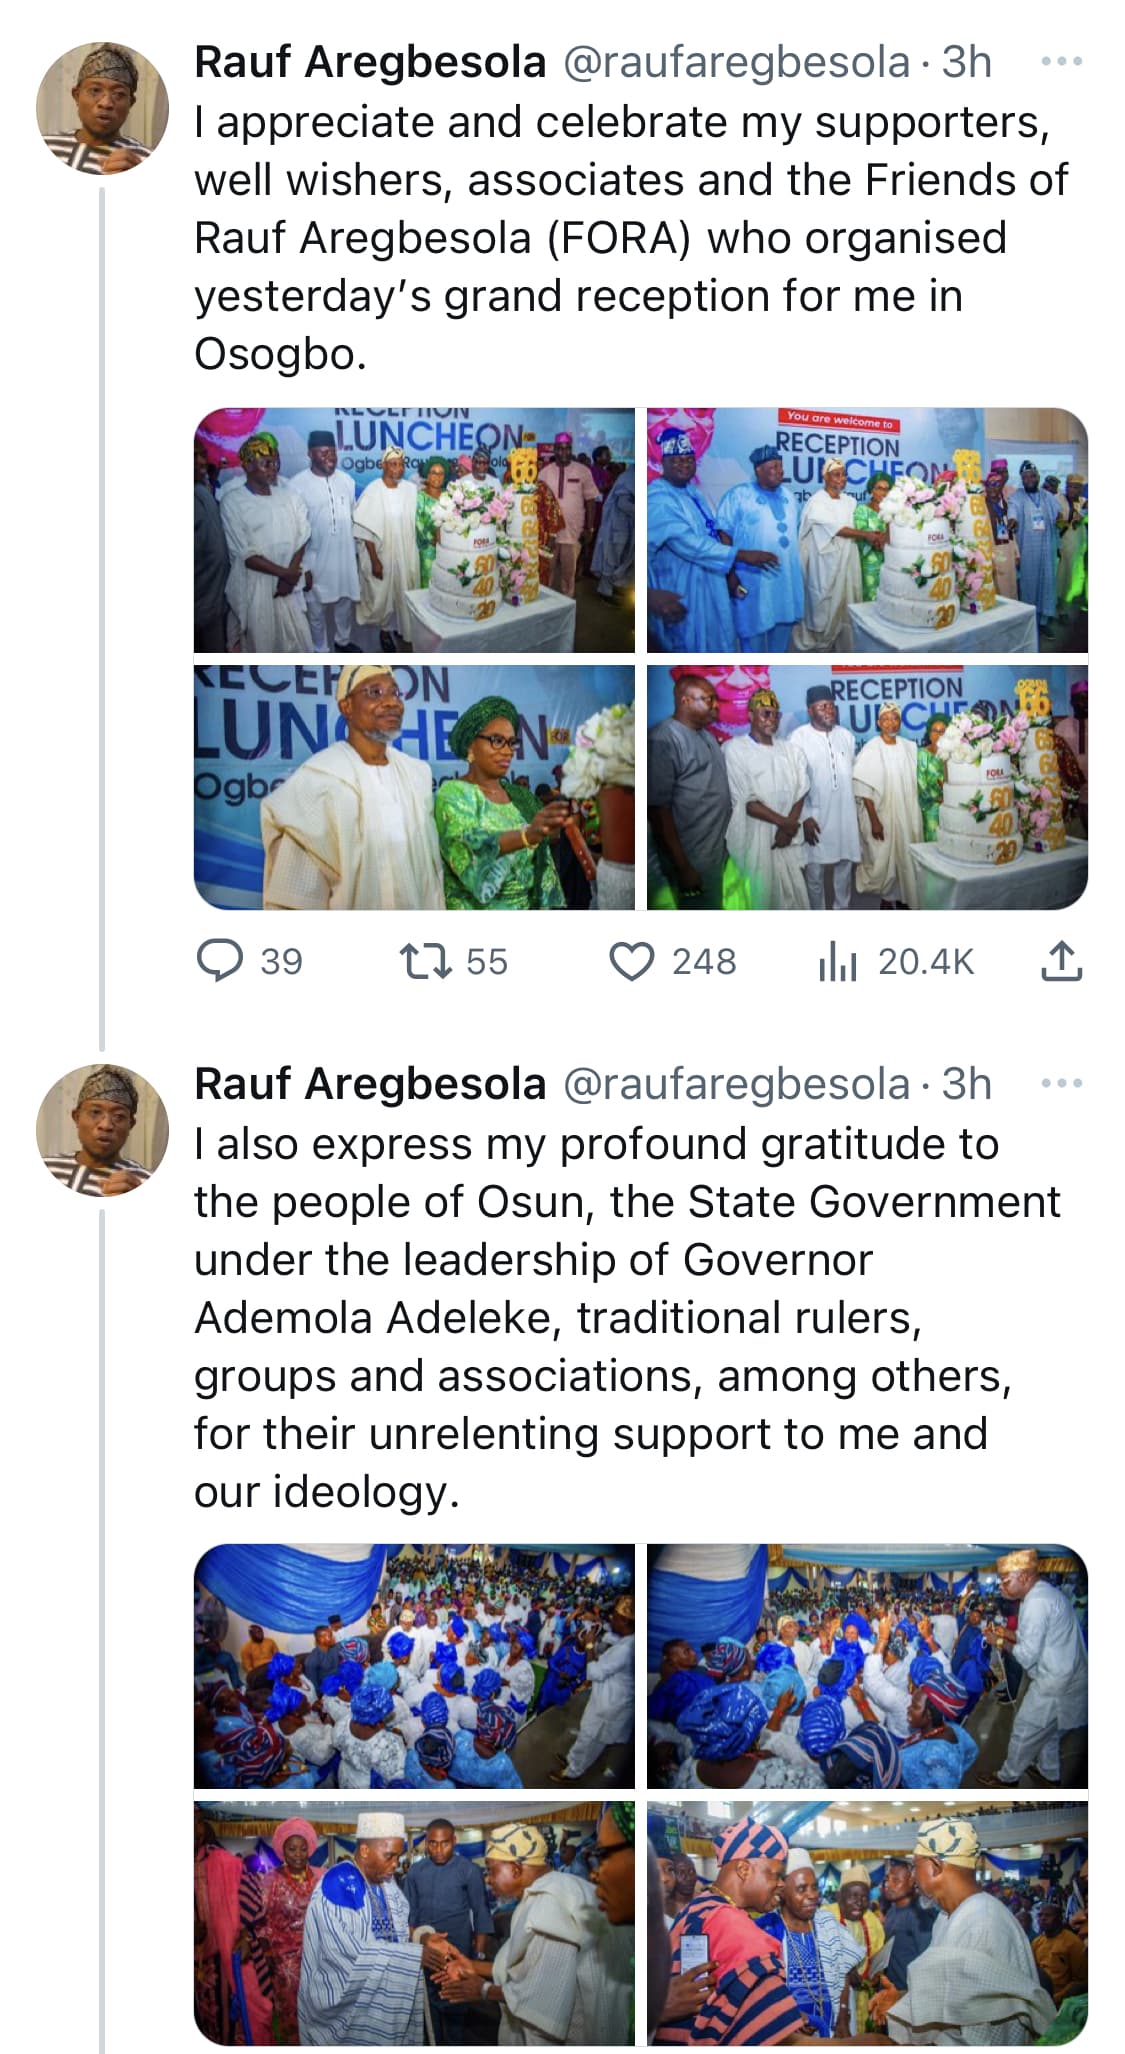Like the grand reception tweet
Image resolution: width=1125 pixels, height=2054 pixels.
point(632,961)
